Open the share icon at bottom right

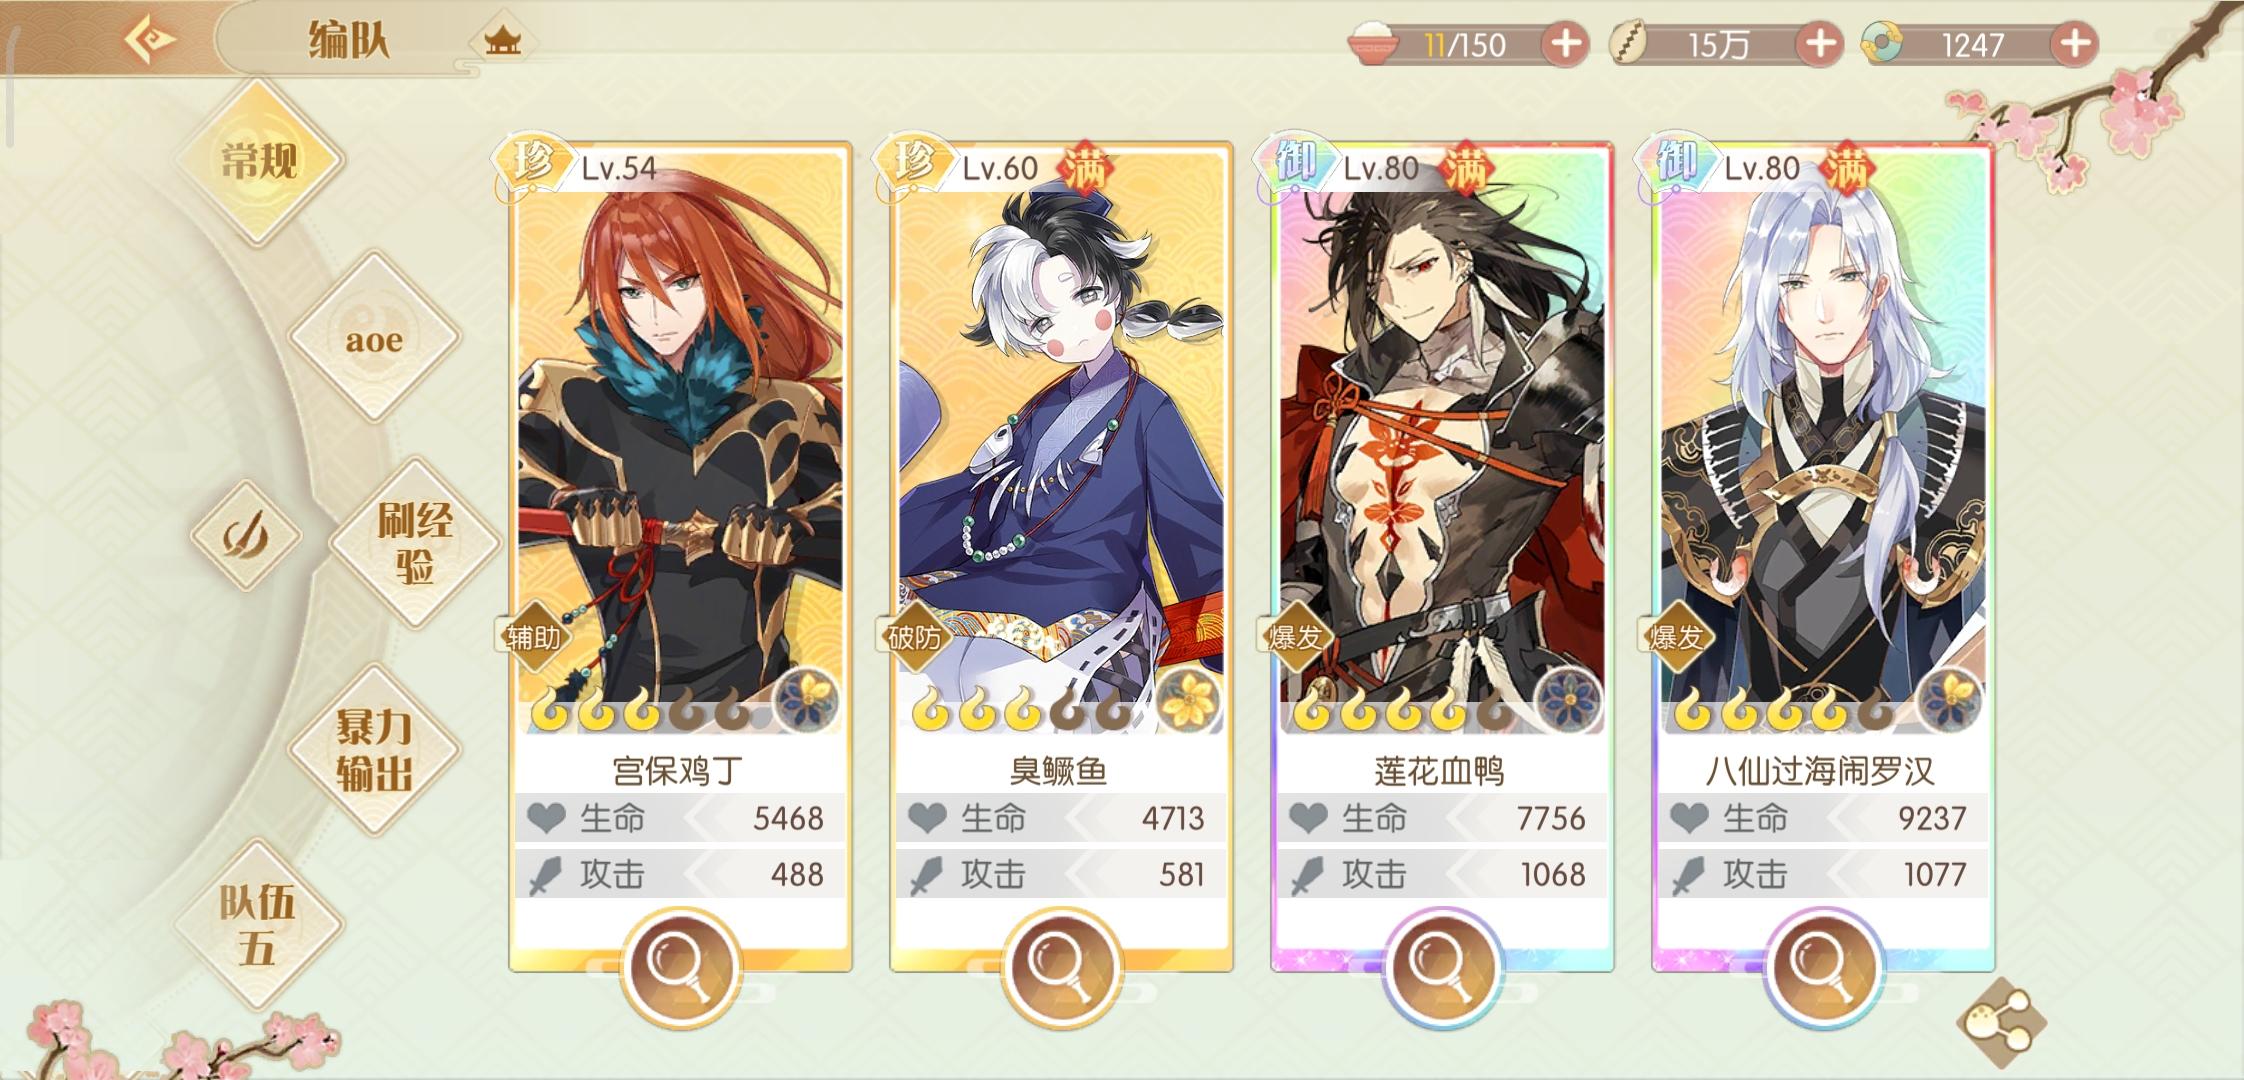click(x=2001, y=1022)
